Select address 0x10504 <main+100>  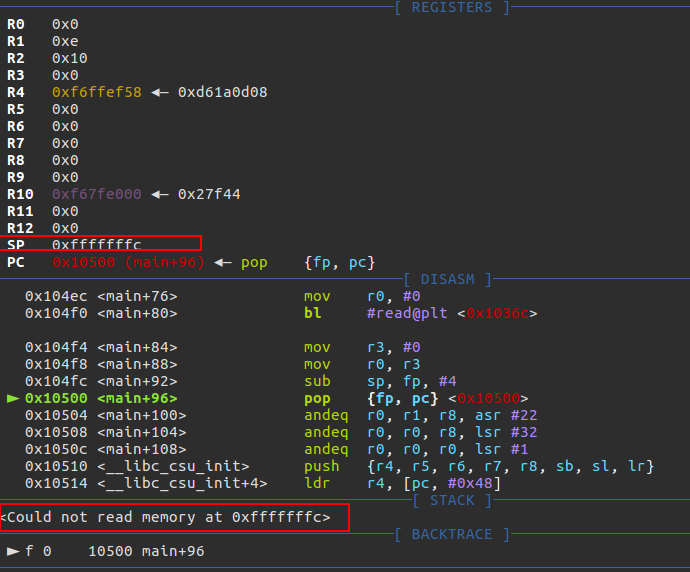point(106,415)
